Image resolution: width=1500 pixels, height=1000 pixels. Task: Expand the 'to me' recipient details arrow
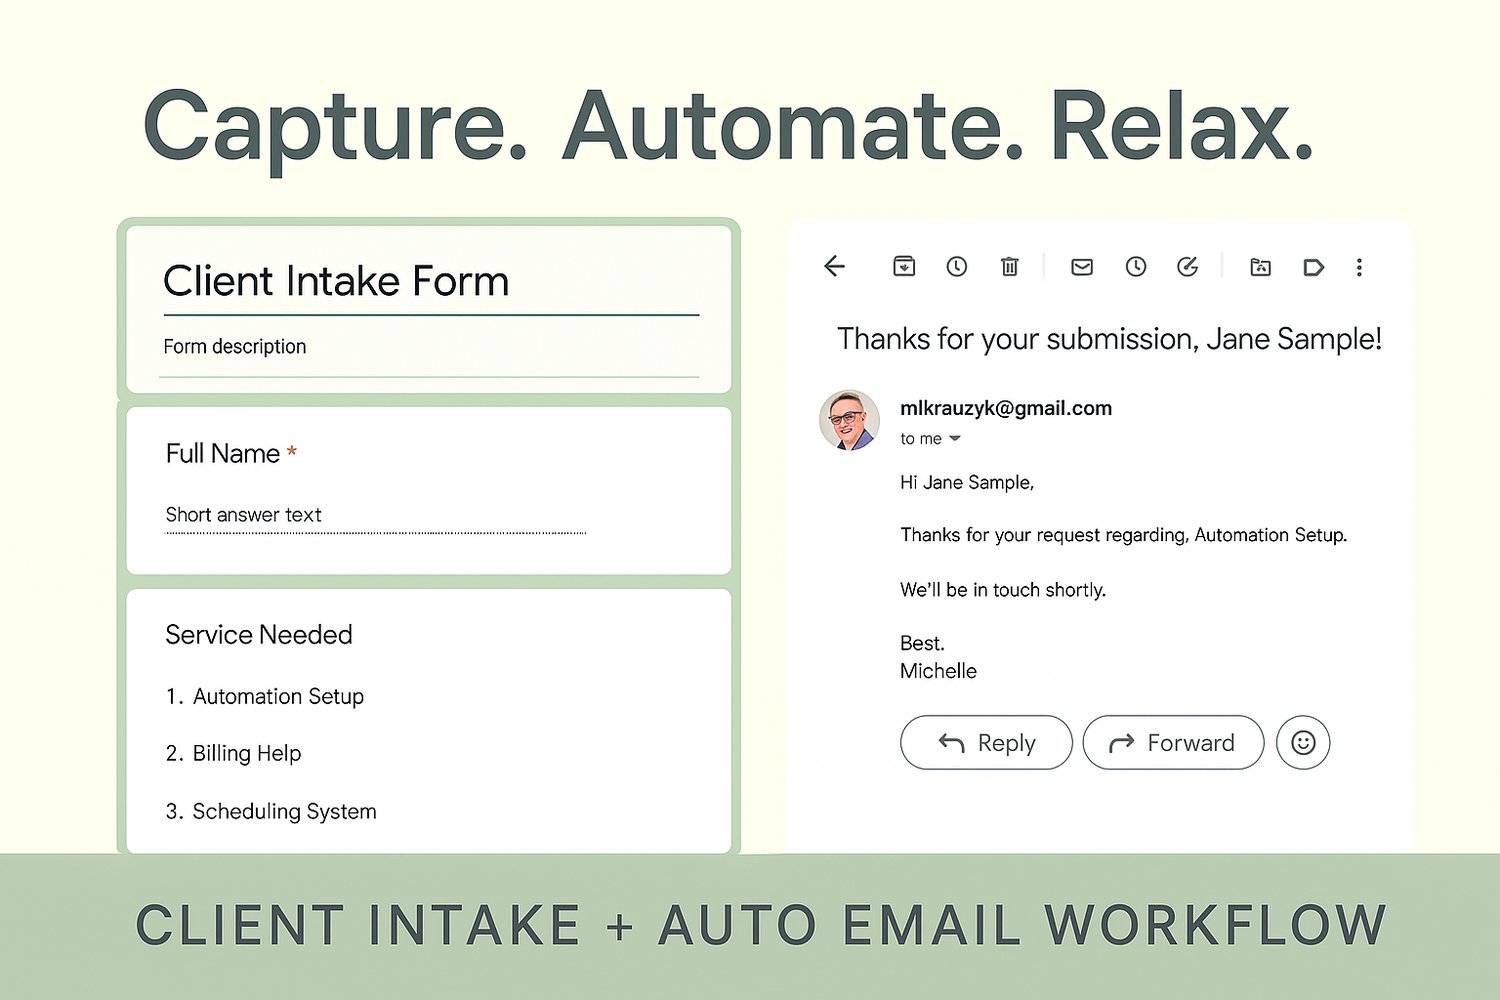(x=955, y=439)
